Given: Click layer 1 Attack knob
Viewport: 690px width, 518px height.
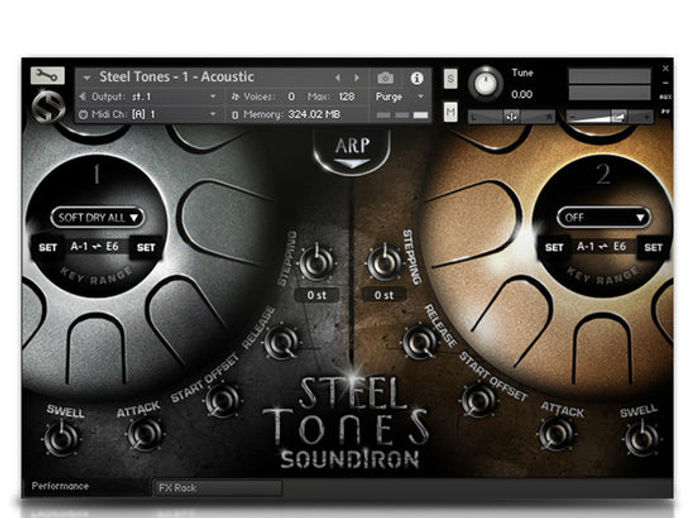Looking at the screenshot, I should click(144, 434).
